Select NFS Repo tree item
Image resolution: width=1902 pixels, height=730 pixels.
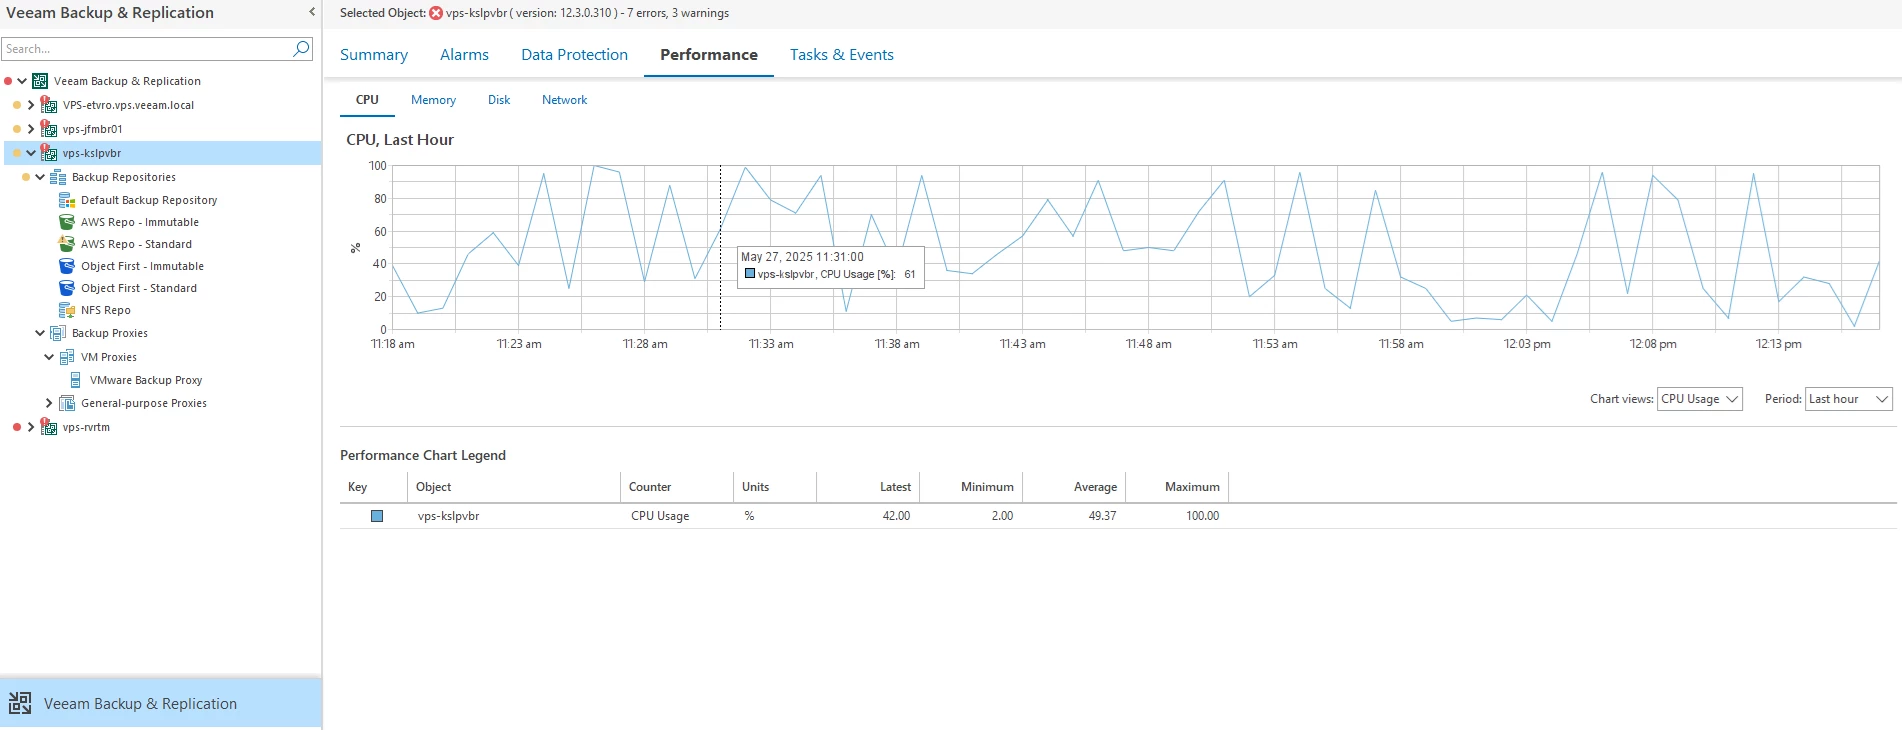click(x=106, y=310)
